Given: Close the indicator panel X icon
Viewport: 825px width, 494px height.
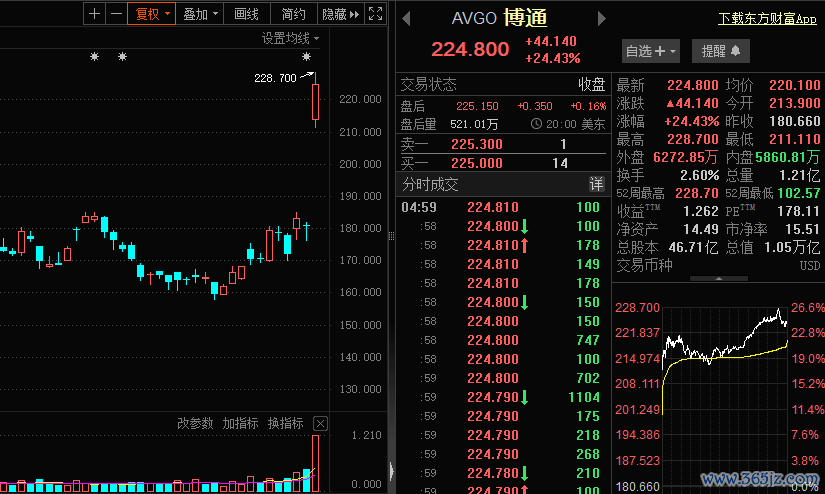Looking at the screenshot, I should point(320,423).
